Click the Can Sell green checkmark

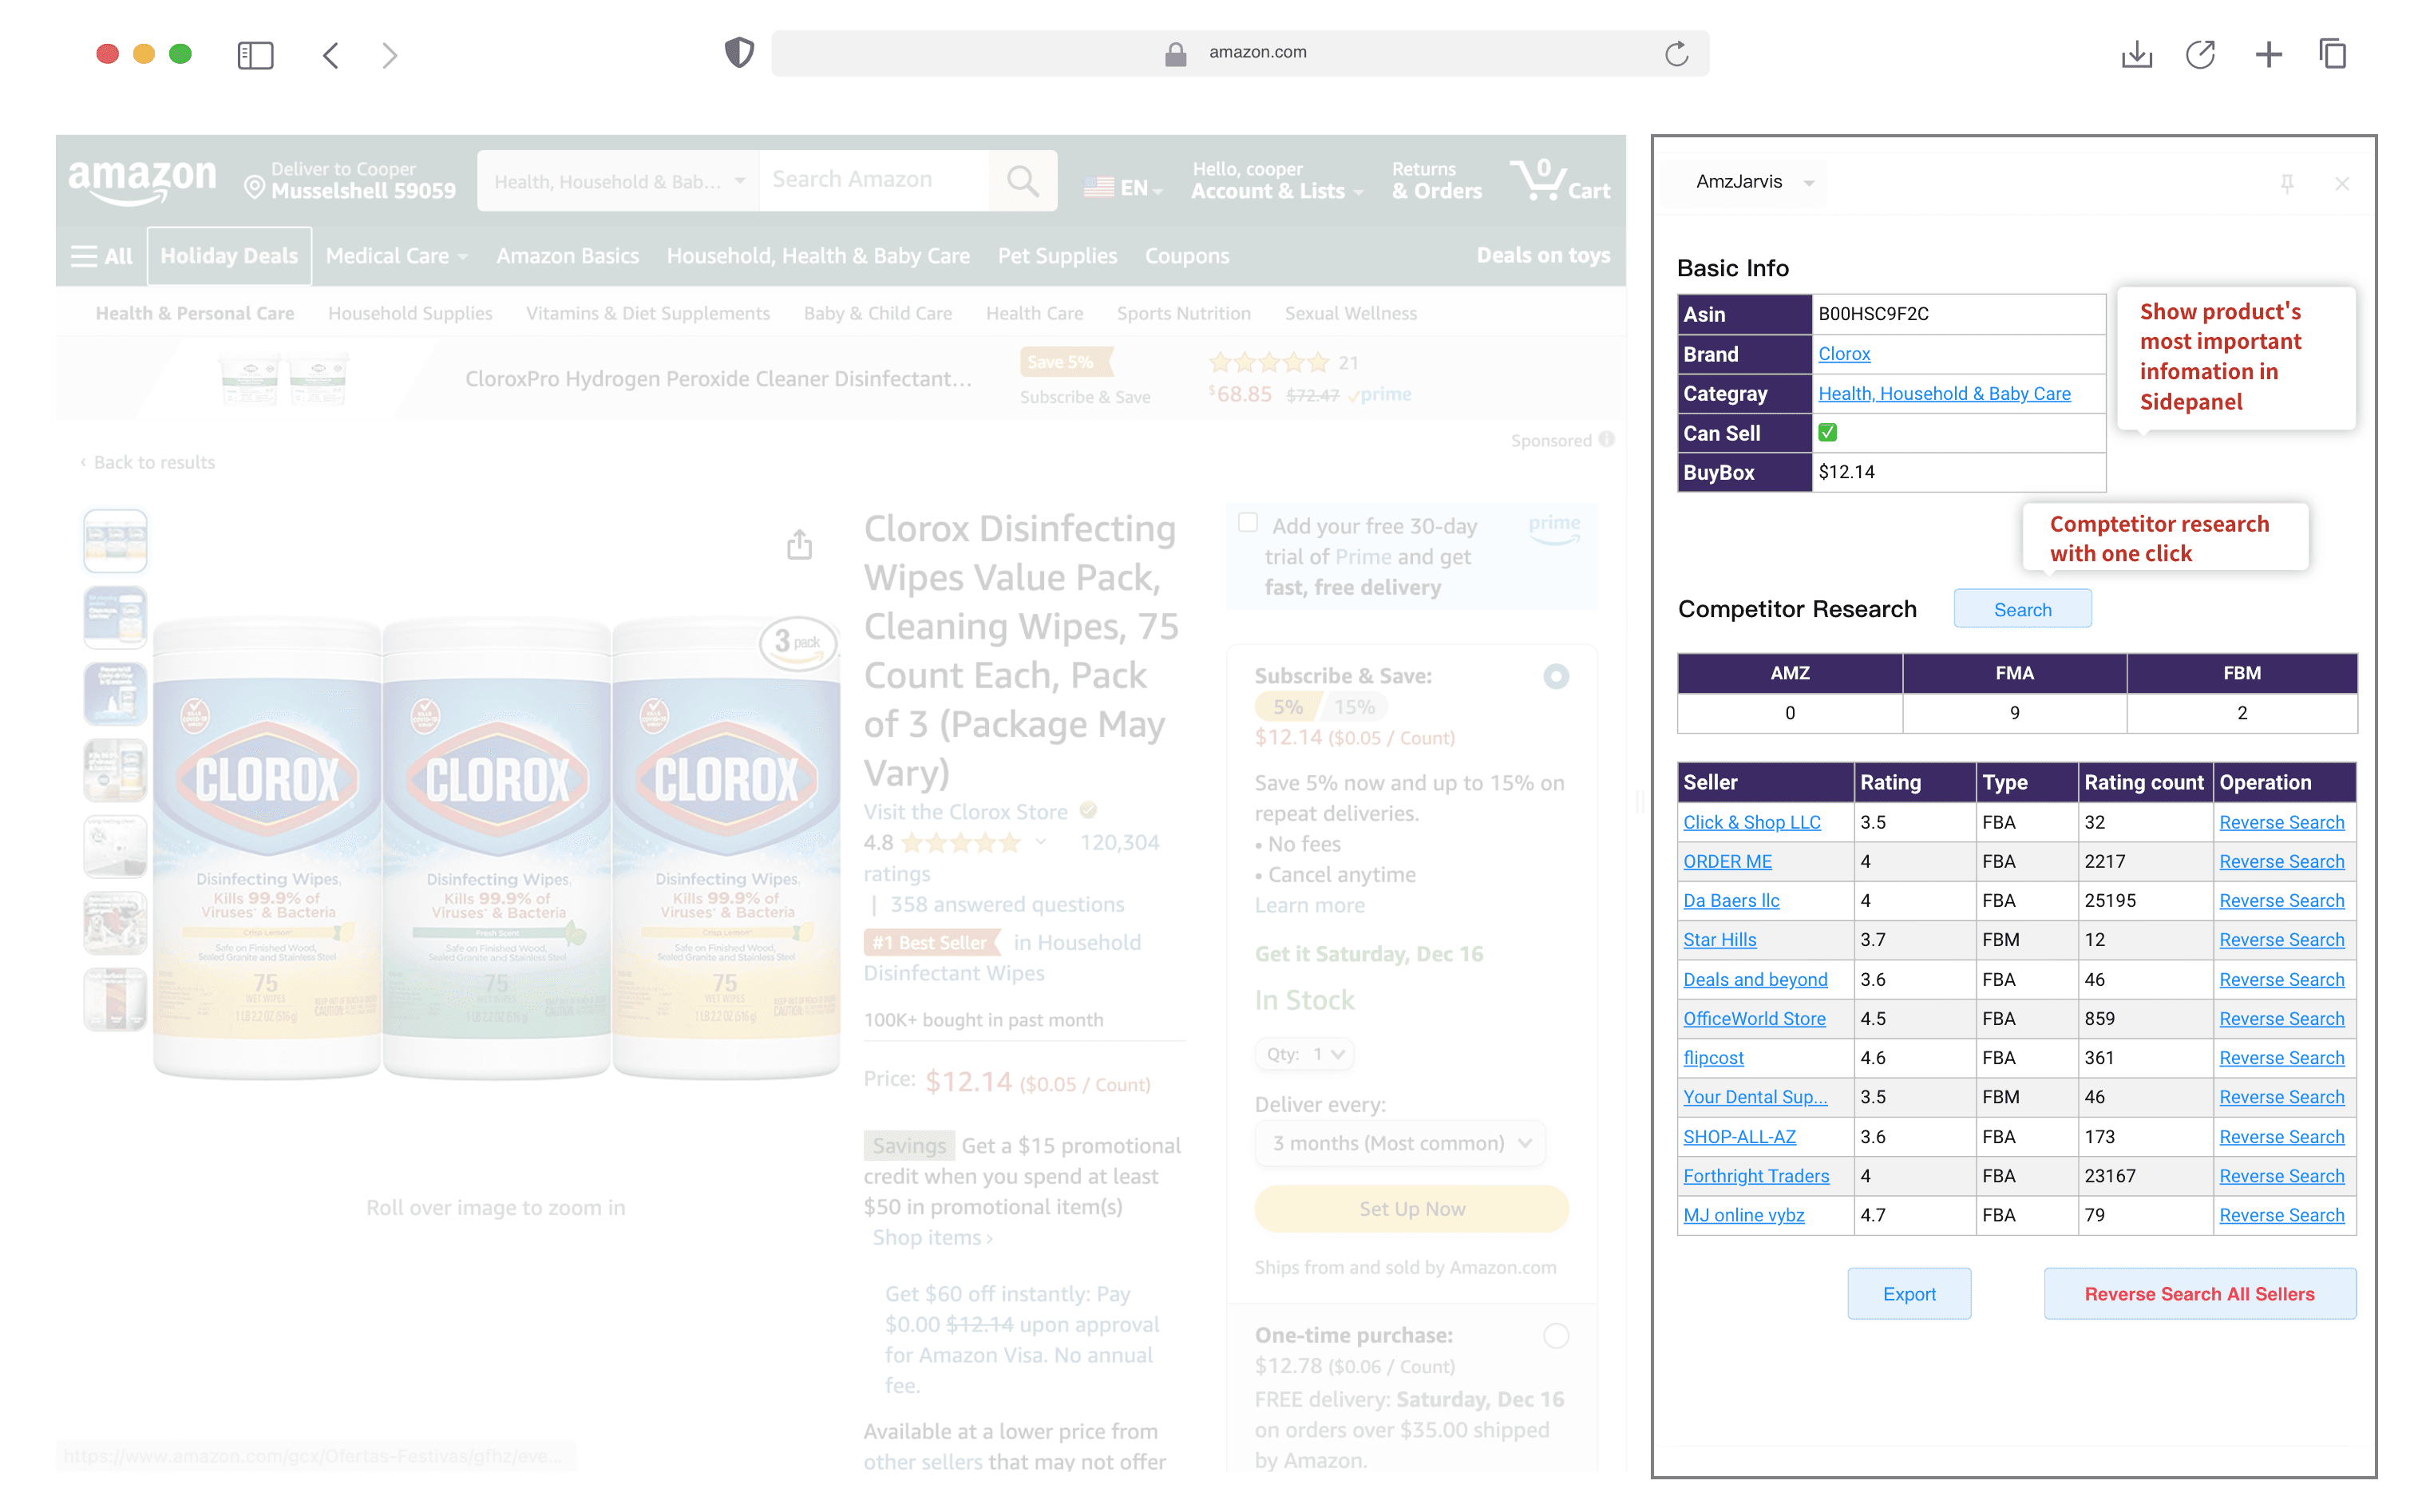click(x=1827, y=432)
